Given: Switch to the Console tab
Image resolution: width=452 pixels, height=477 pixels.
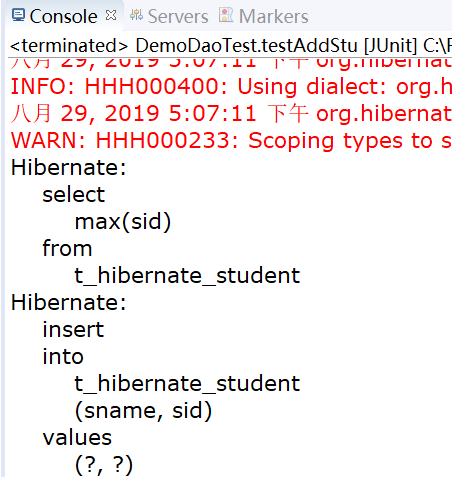Looking at the screenshot, I should pyautogui.click(x=63, y=16).
